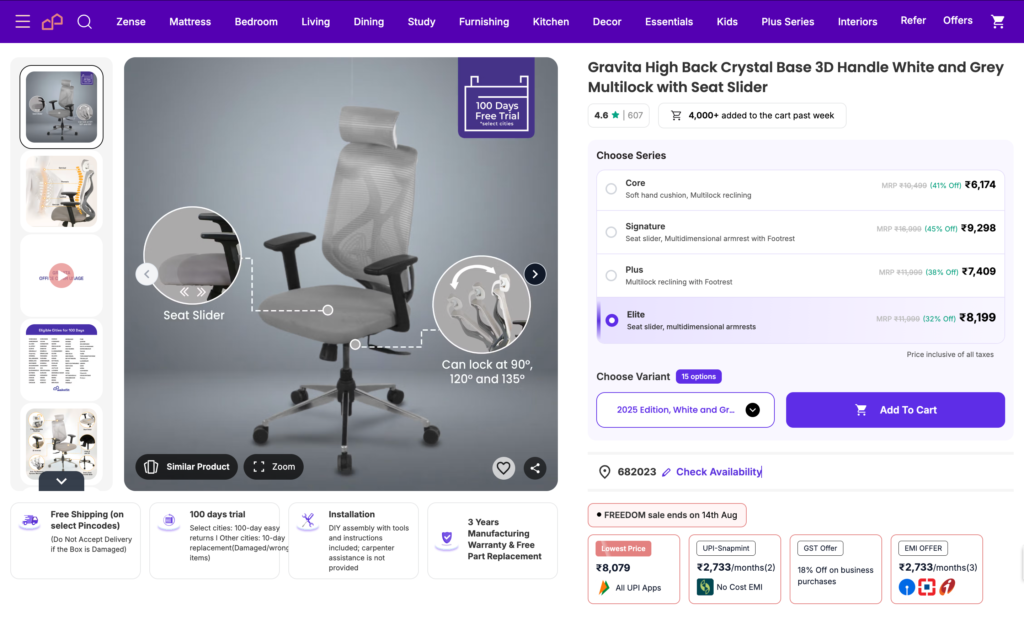Viewport: 1024px width, 640px height.
Task: Click the blue bank logo in EMI offer
Action: (x=906, y=587)
